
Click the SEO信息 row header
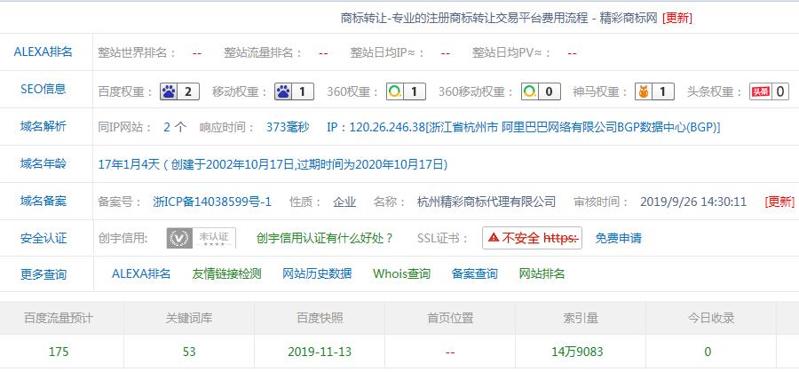coord(43,89)
